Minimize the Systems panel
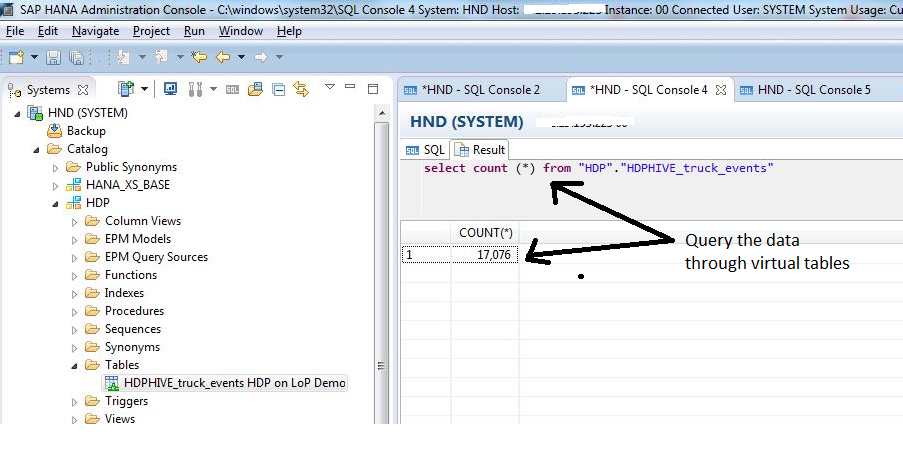The image size is (903, 454). [350, 86]
